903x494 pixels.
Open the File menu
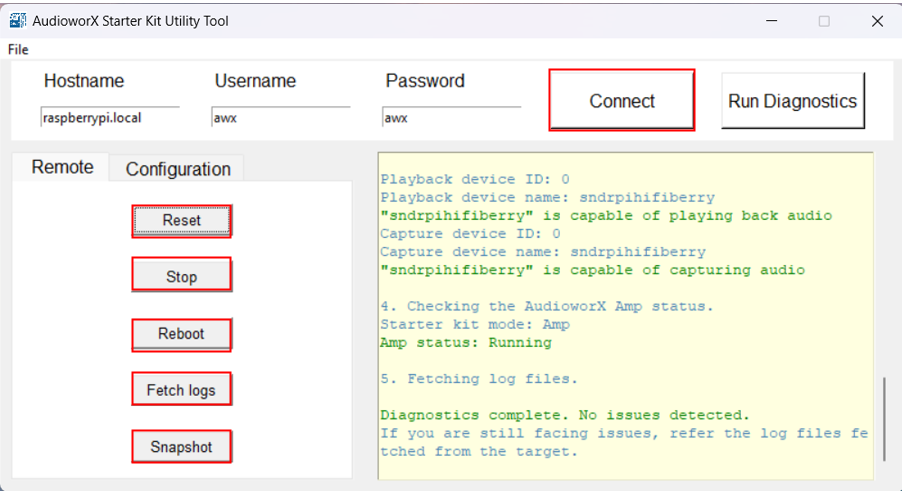(x=18, y=50)
